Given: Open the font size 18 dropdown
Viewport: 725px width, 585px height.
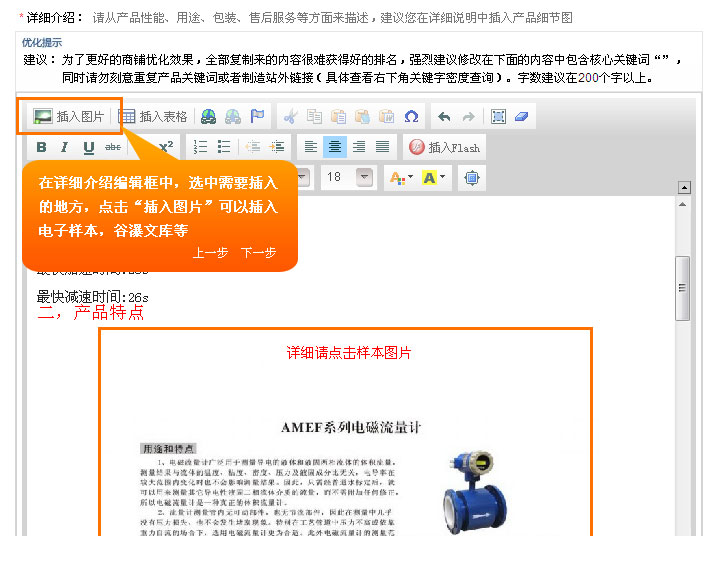Looking at the screenshot, I should click(x=365, y=178).
